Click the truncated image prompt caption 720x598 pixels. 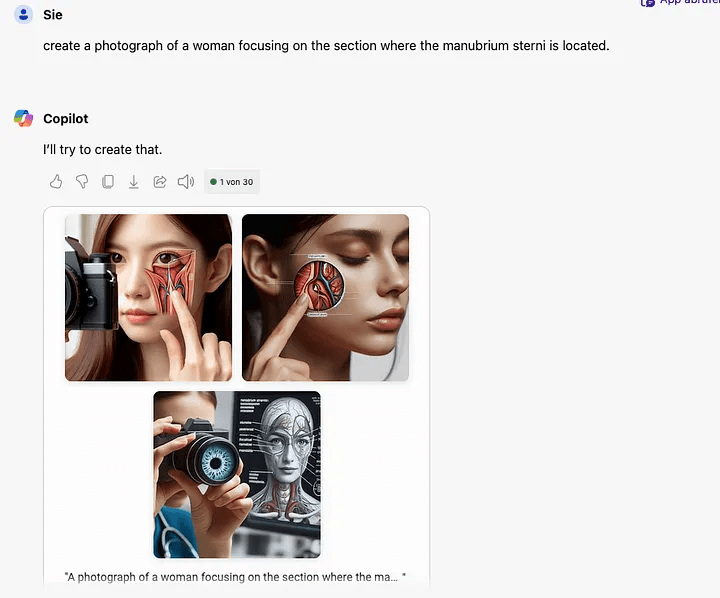234,577
